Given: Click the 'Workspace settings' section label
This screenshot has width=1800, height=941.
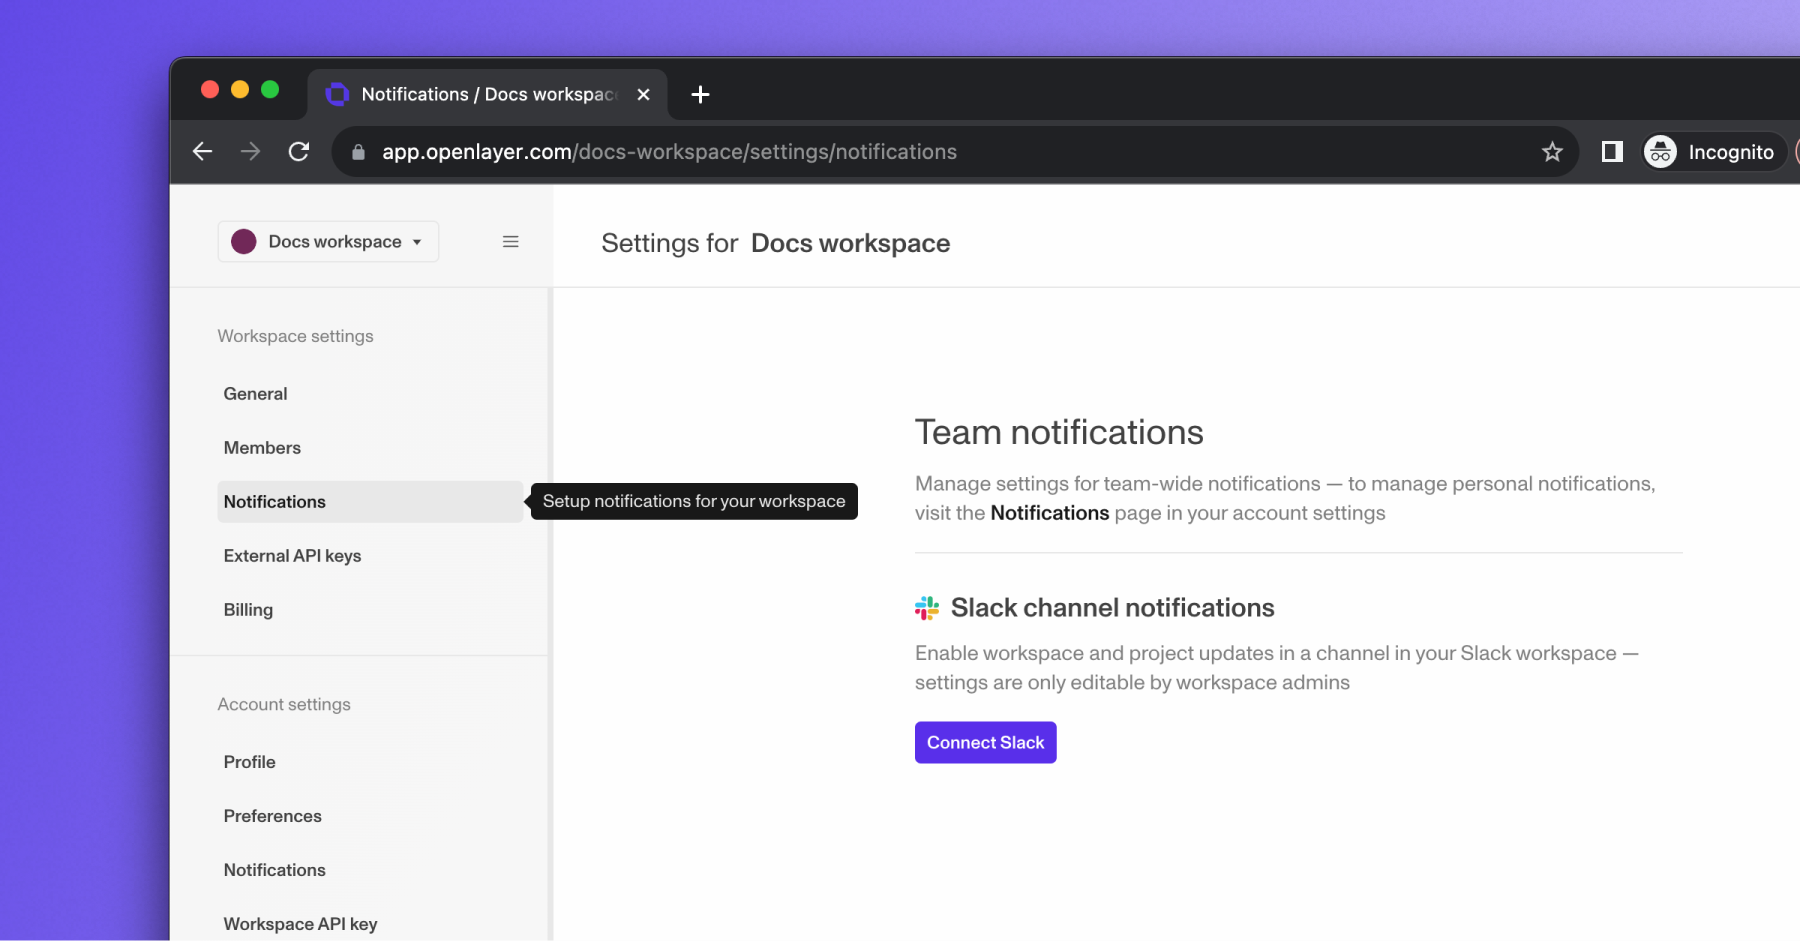Looking at the screenshot, I should [295, 336].
